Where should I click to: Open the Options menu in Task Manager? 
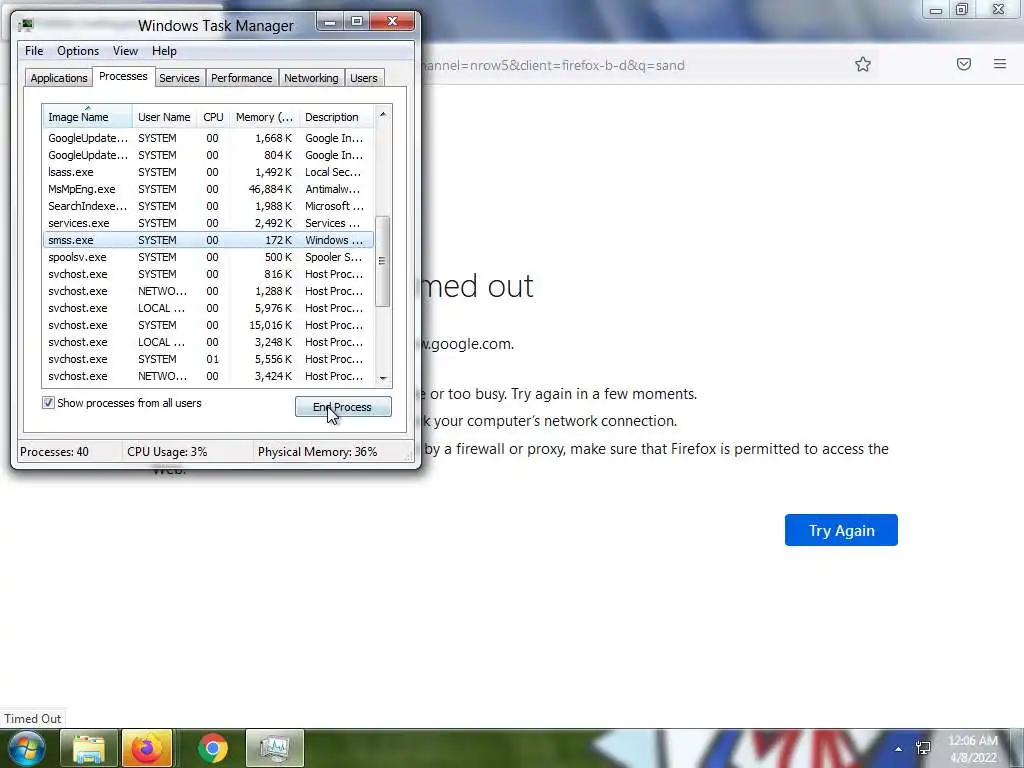point(78,51)
